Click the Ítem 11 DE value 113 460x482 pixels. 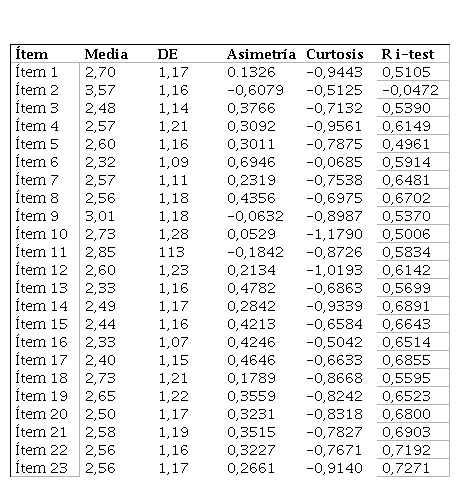pyautogui.click(x=171, y=252)
